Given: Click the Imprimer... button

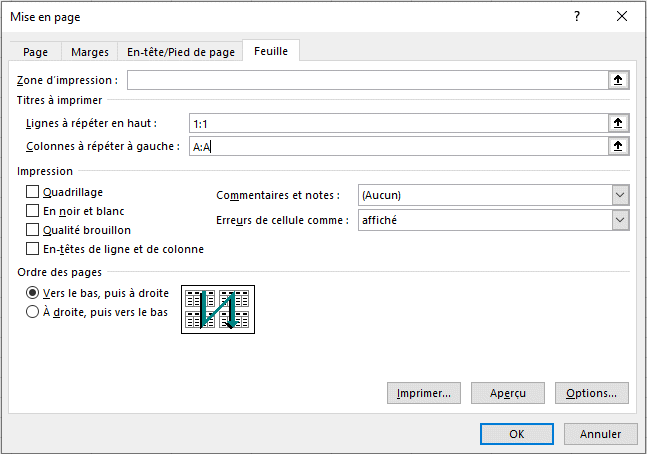Looking at the screenshot, I should click(x=424, y=393).
